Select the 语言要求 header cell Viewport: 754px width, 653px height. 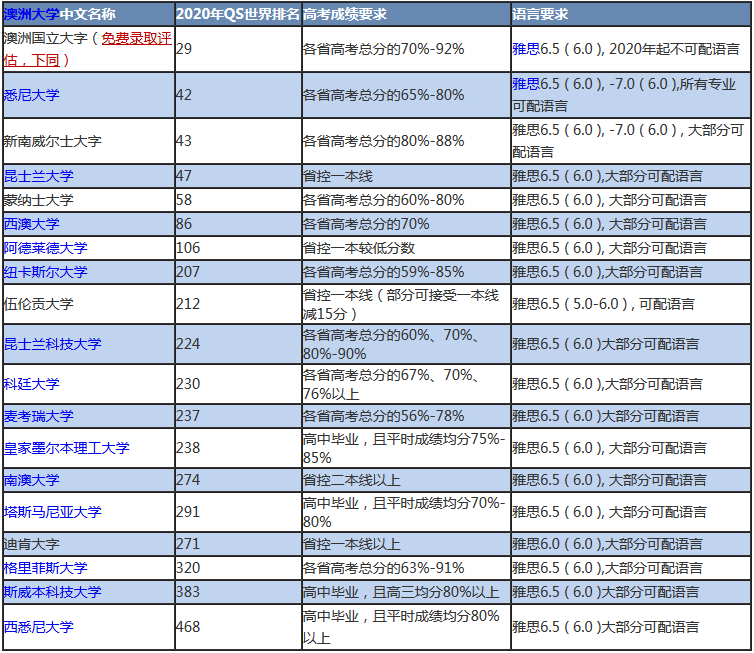pos(630,14)
